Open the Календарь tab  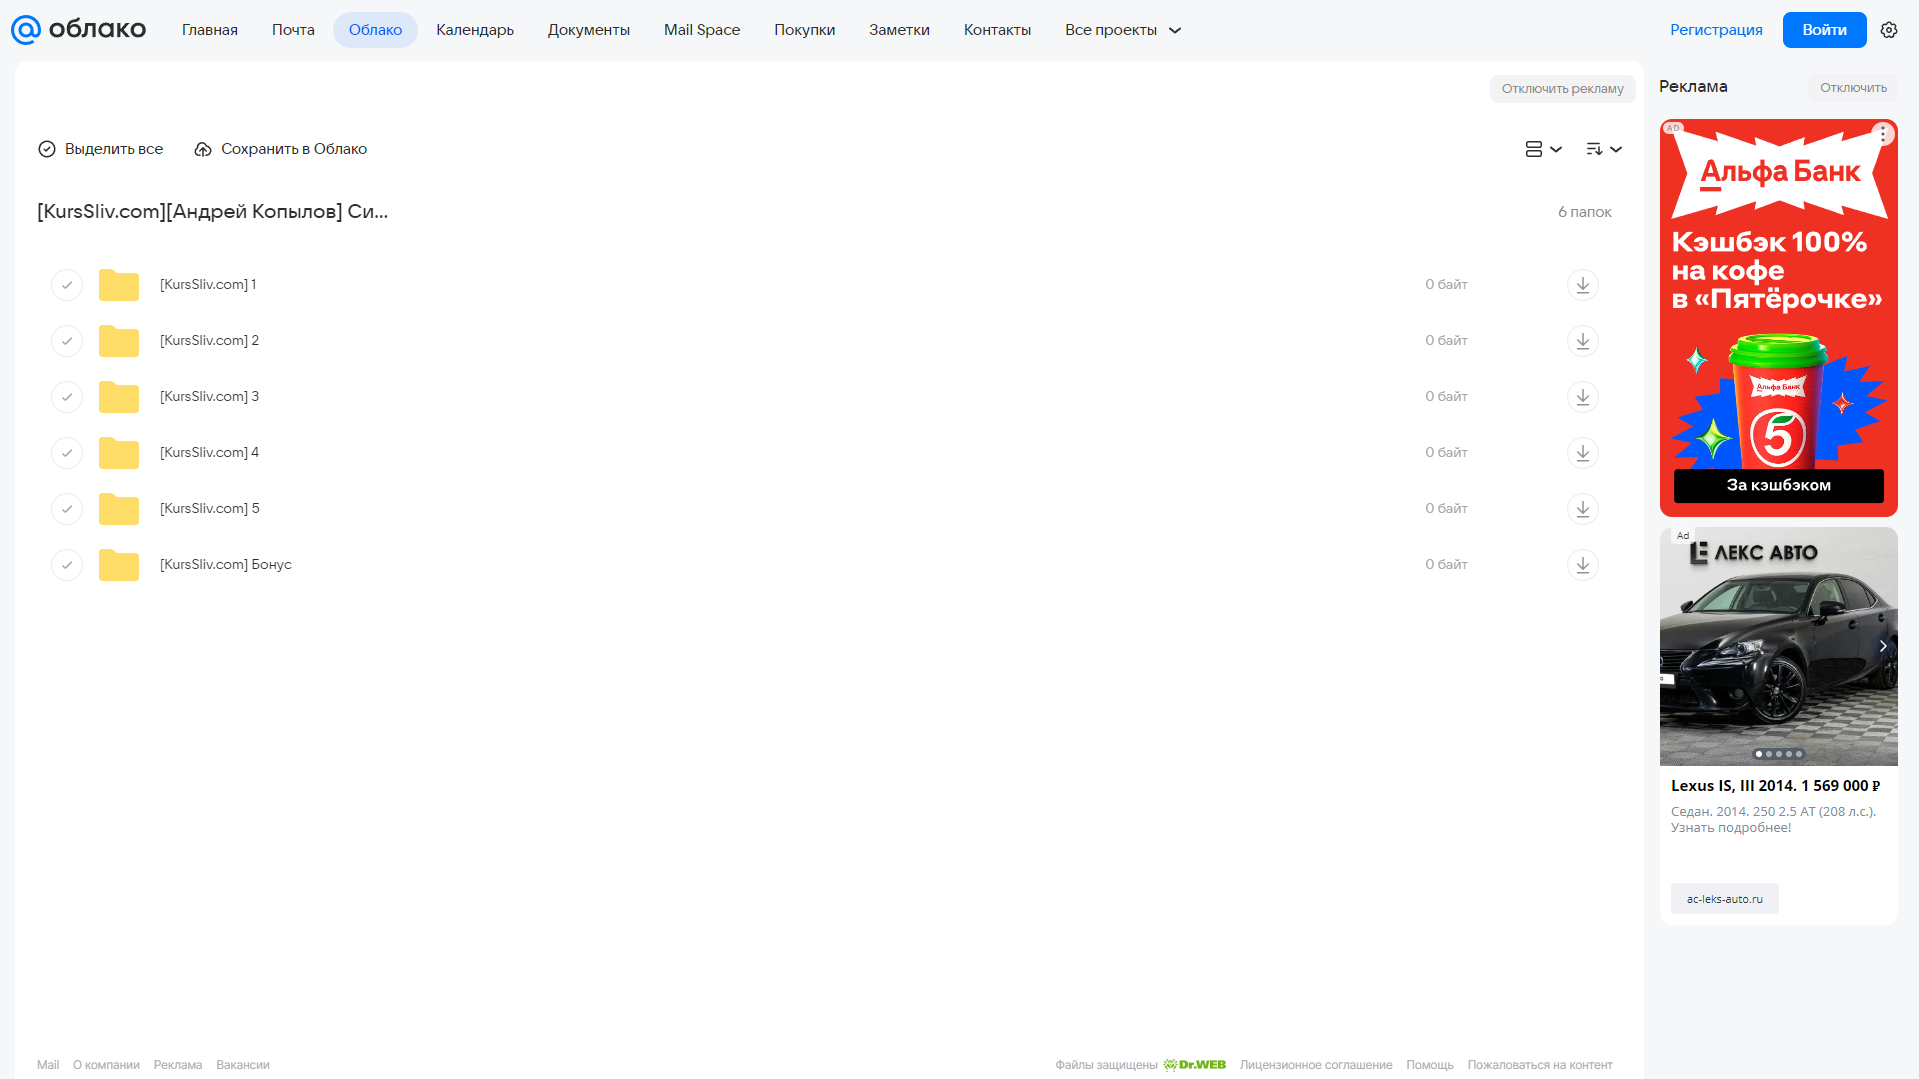(x=475, y=30)
